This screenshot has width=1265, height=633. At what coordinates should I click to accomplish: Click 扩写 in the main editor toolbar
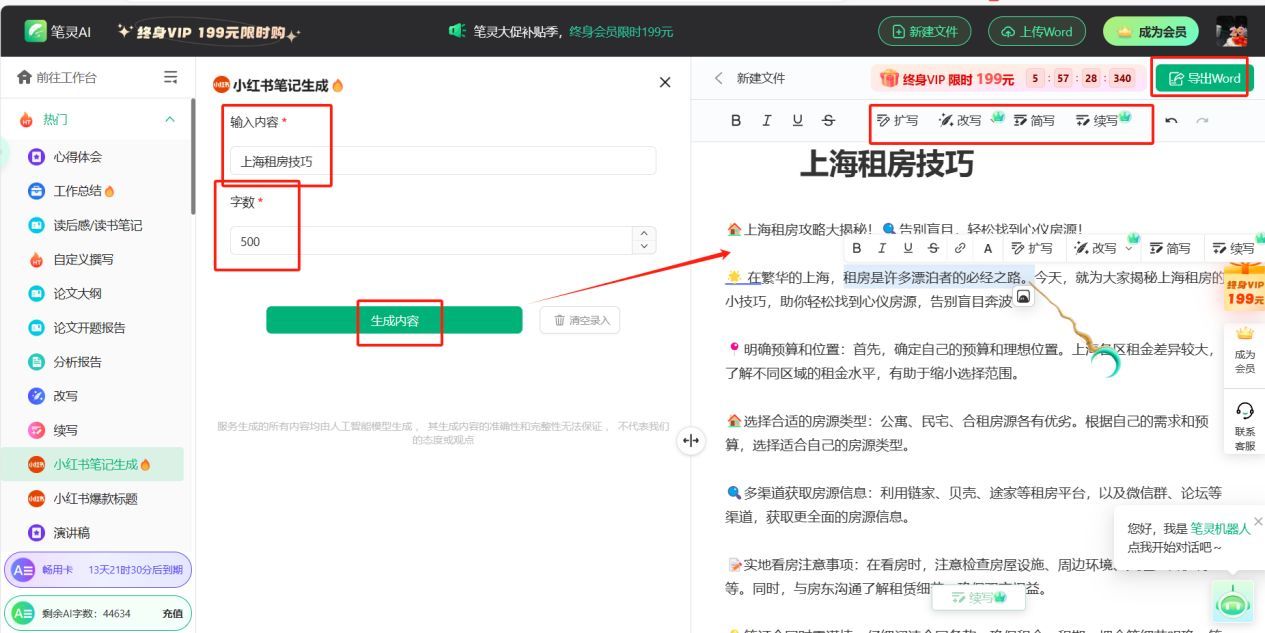[x=897, y=120]
